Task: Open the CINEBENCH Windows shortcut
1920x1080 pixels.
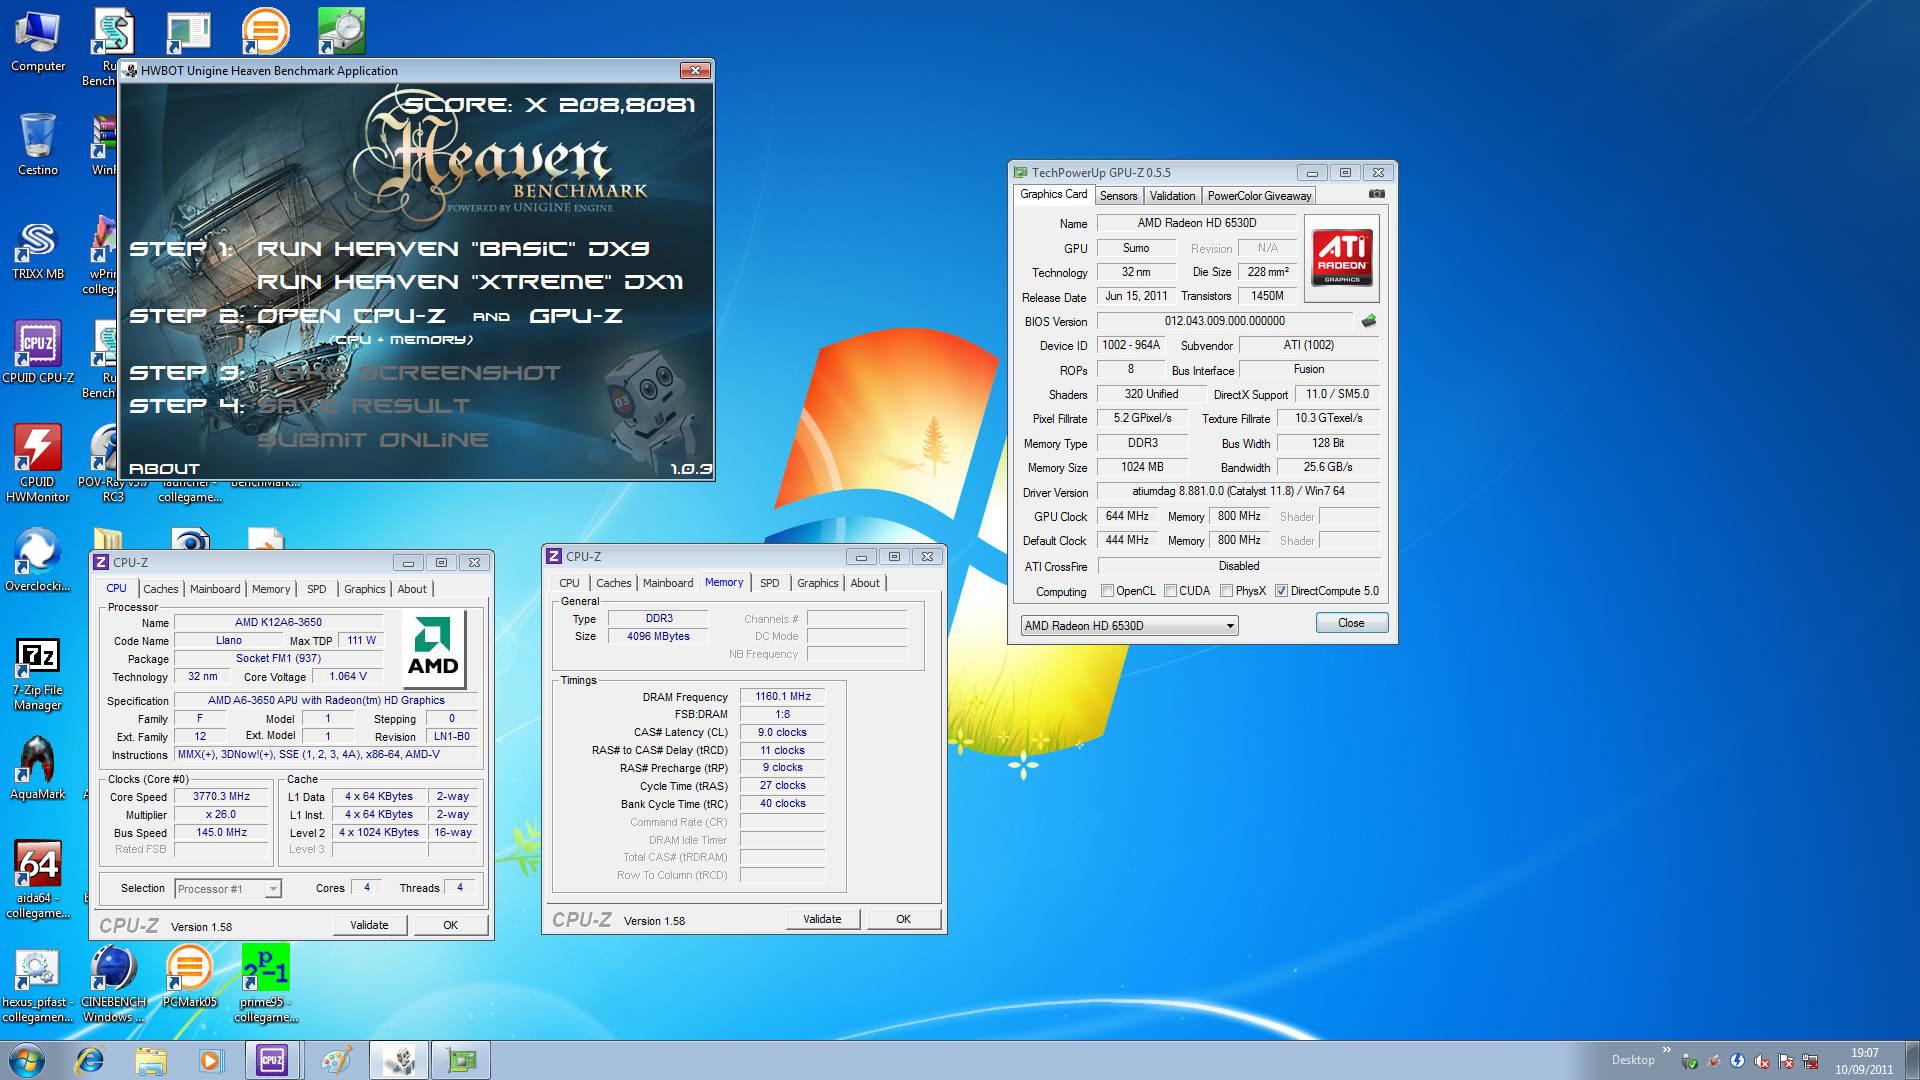Action: coord(113,986)
